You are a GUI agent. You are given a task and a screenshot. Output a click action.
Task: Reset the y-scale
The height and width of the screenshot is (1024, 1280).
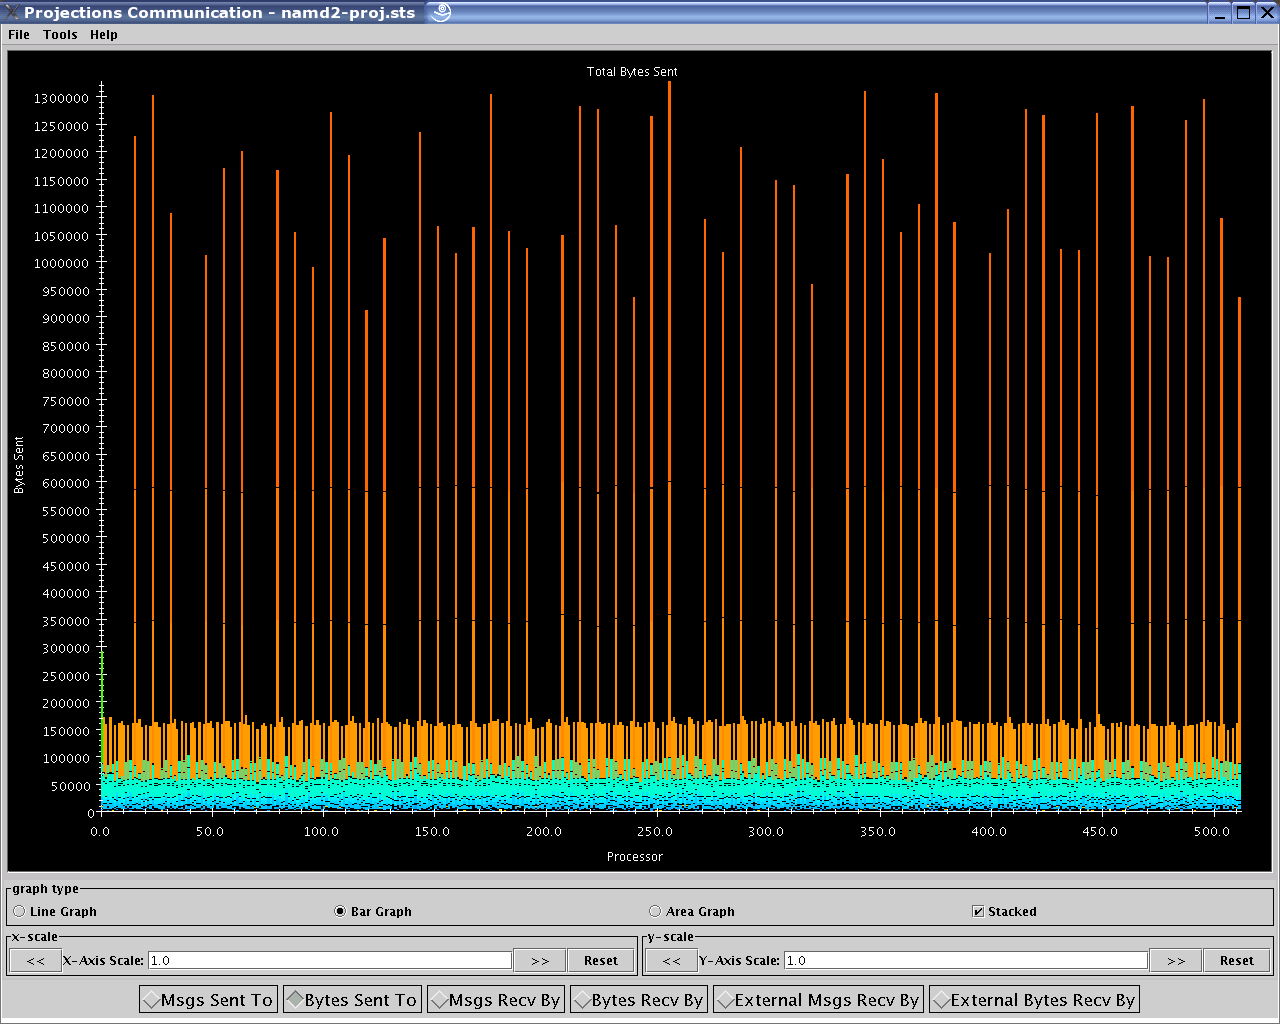pyautogui.click(x=1236, y=961)
